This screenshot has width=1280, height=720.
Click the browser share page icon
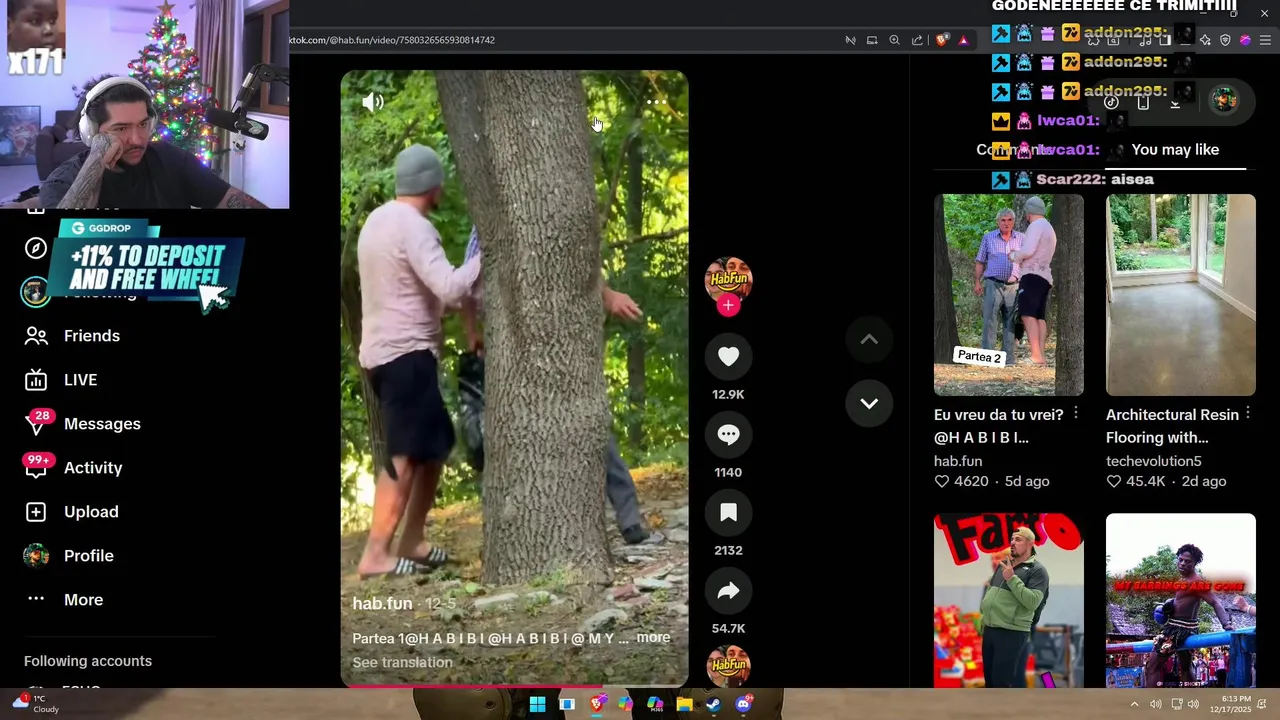coord(917,40)
